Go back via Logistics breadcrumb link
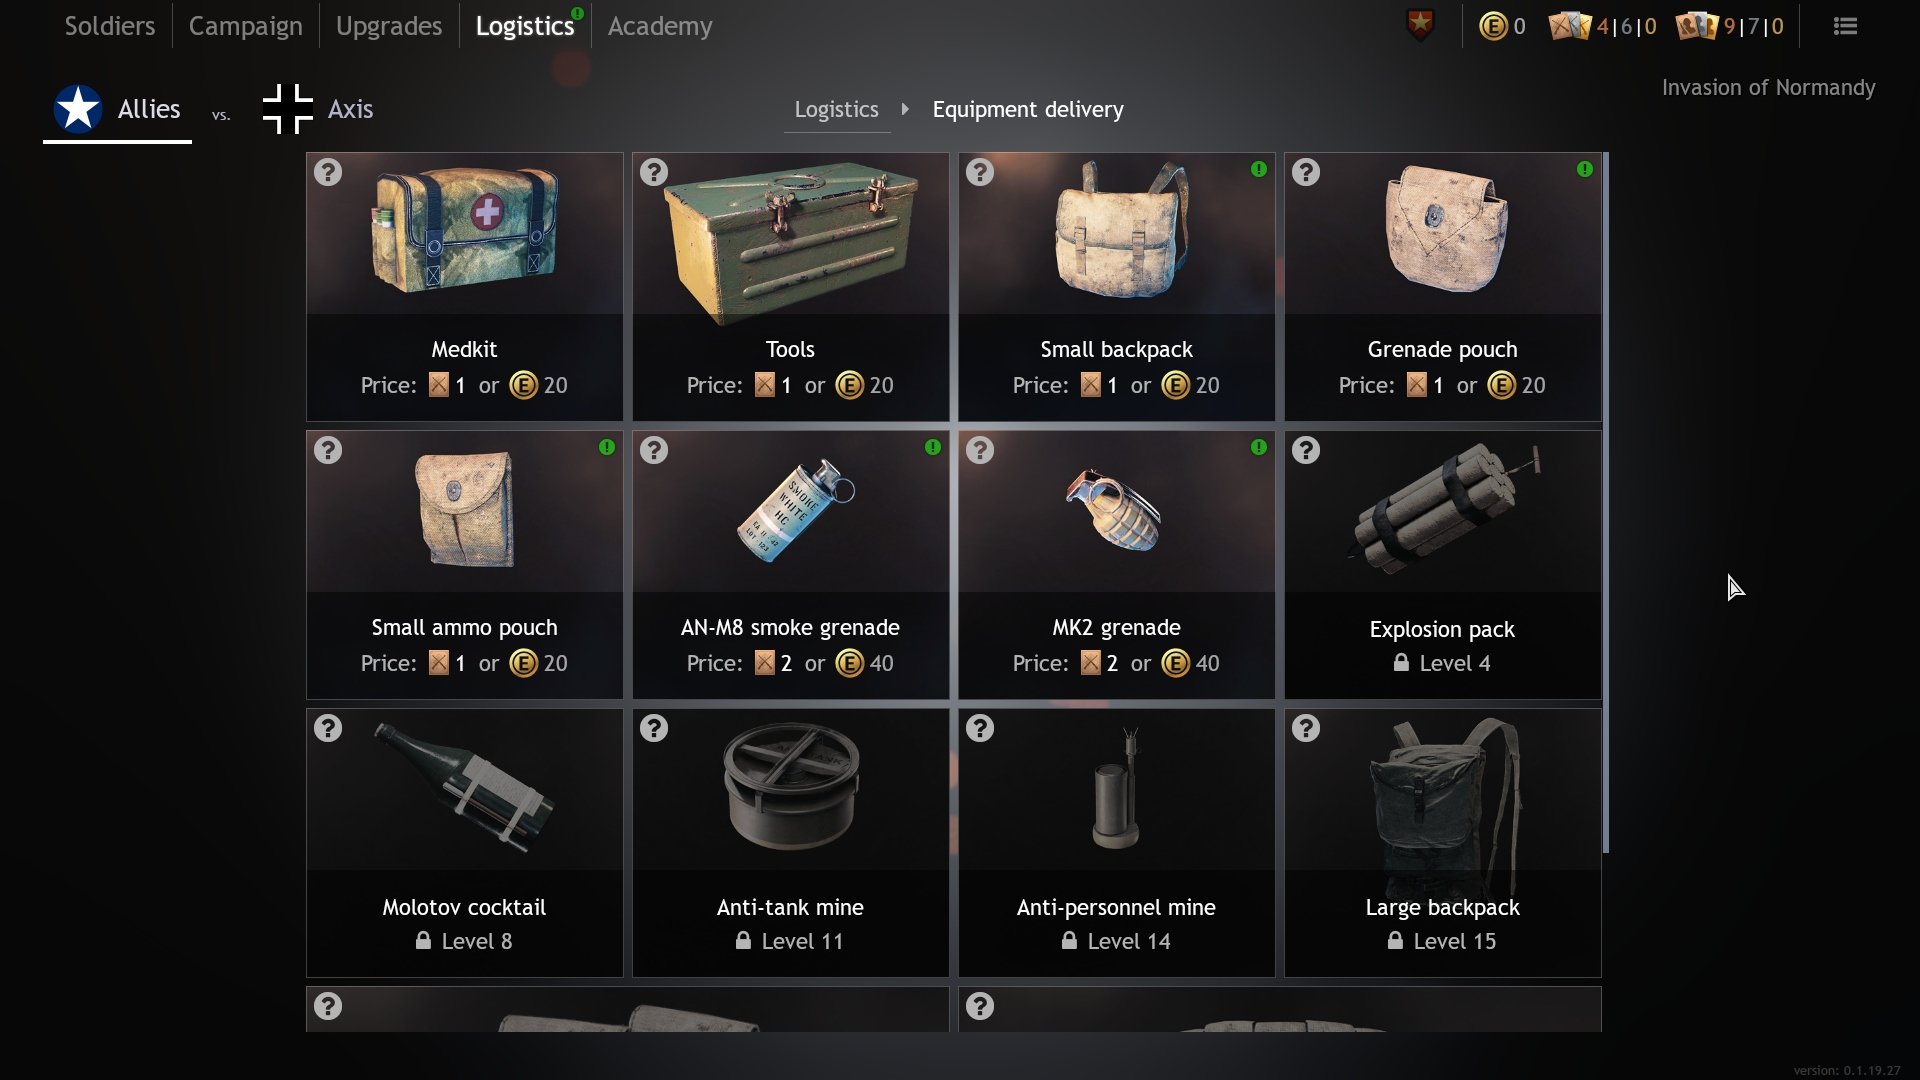The image size is (1920, 1080). [836, 109]
